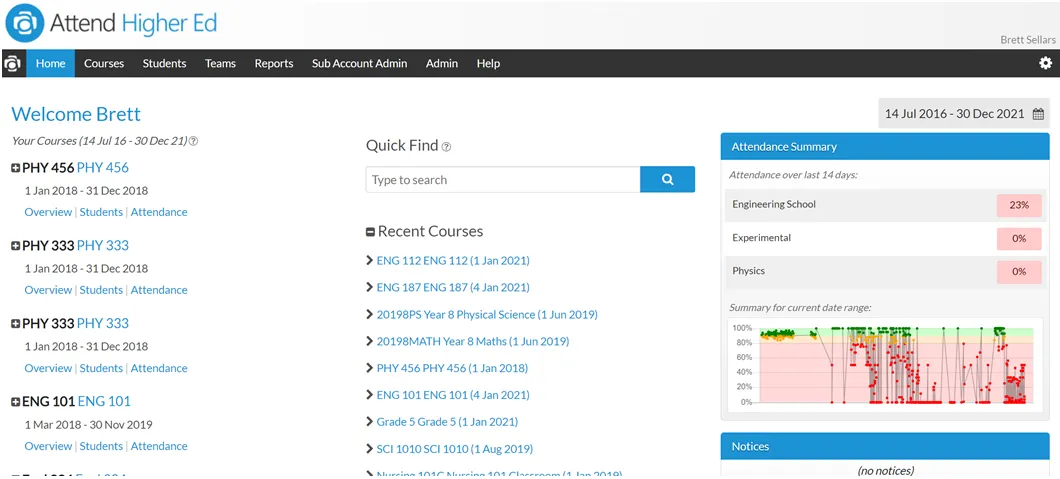
Task: Click the 23% attendance badge
Action: [x=1019, y=205]
